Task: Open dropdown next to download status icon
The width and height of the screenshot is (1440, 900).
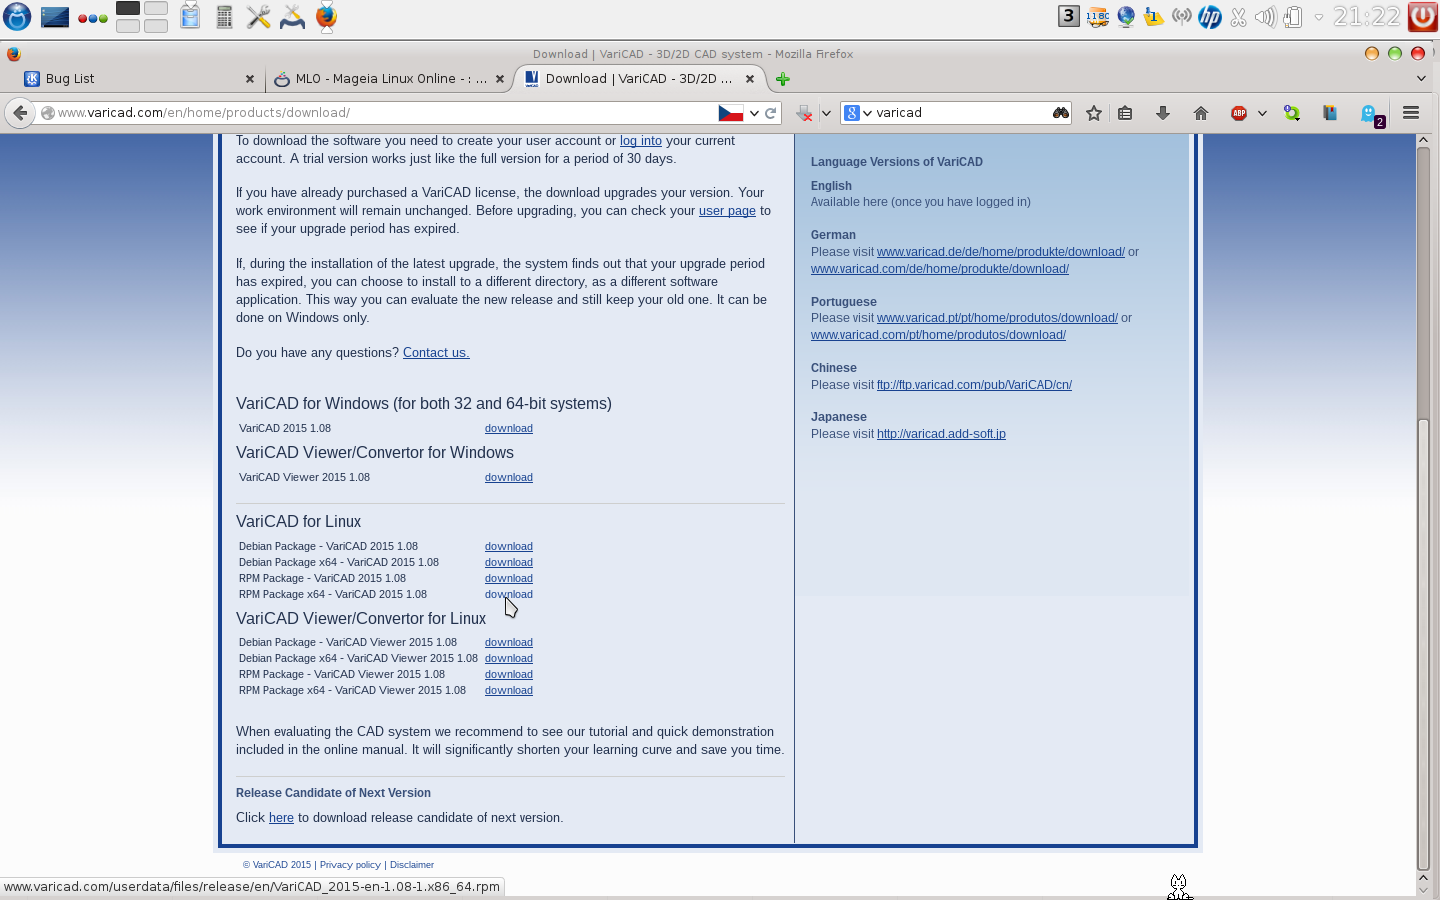Action: pos(826,113)
